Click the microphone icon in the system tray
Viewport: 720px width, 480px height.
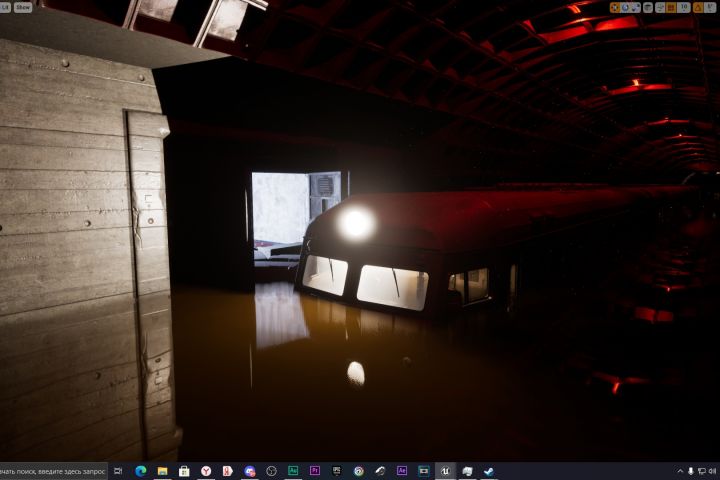(x=691, y=471)
